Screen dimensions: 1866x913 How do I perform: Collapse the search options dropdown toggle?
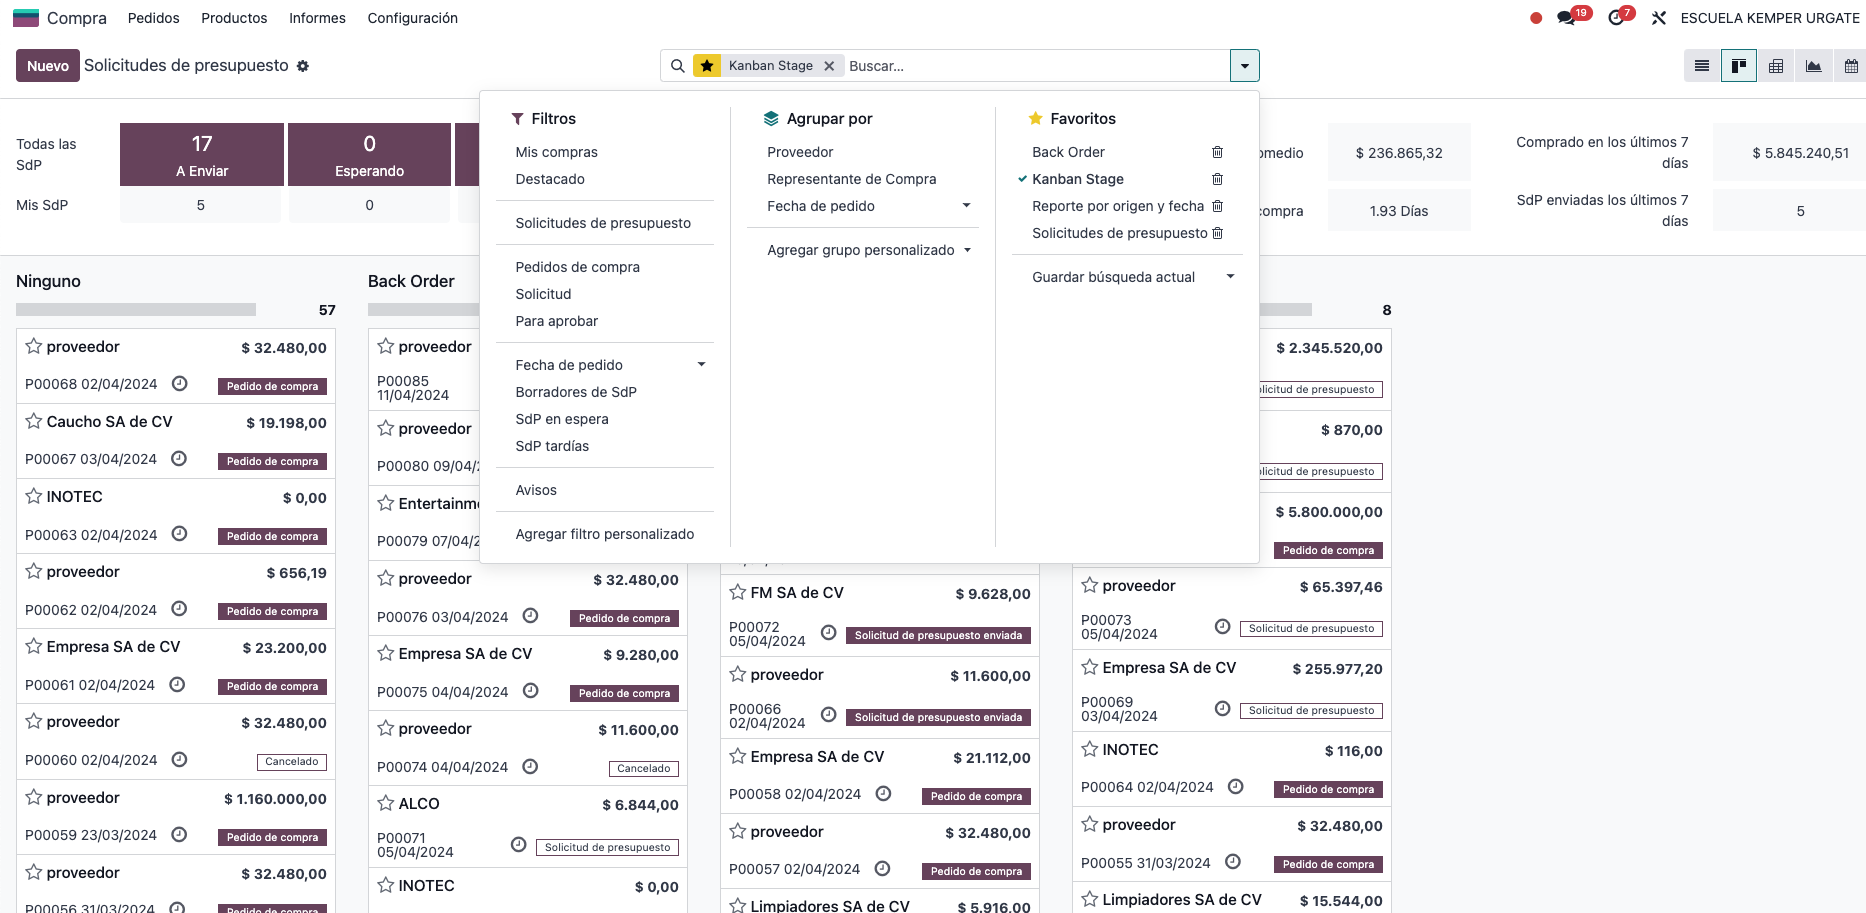pyautogui.click(x=1245, y=66)
